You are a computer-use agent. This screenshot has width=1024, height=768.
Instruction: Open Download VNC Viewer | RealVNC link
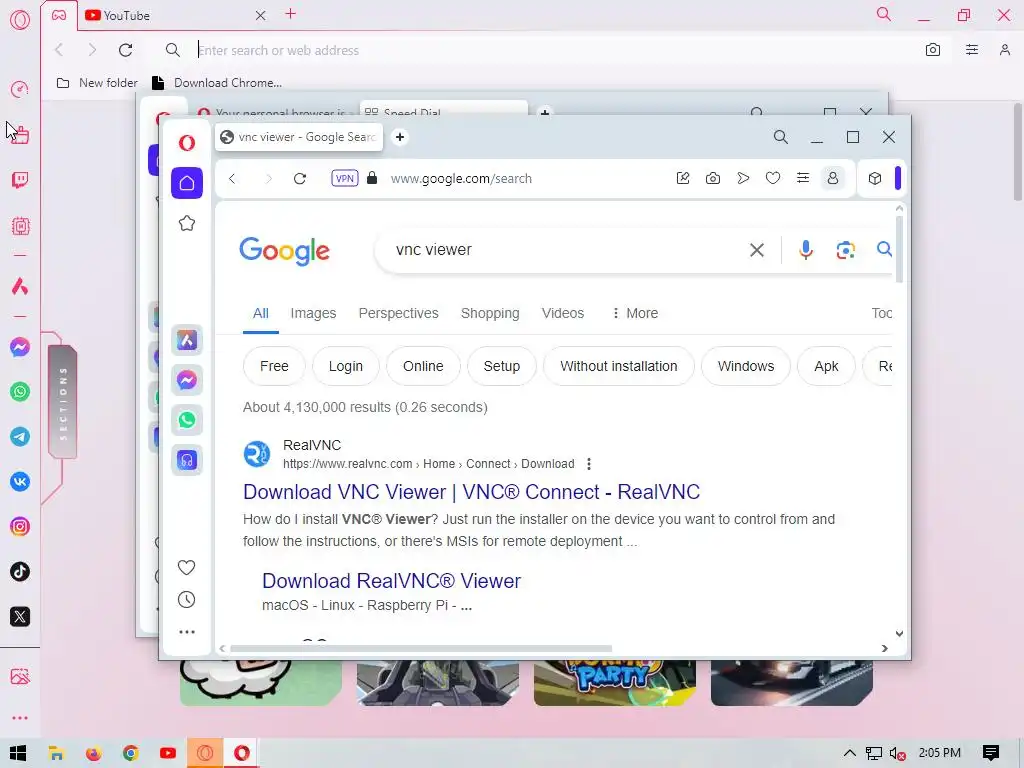click(472, 492)
